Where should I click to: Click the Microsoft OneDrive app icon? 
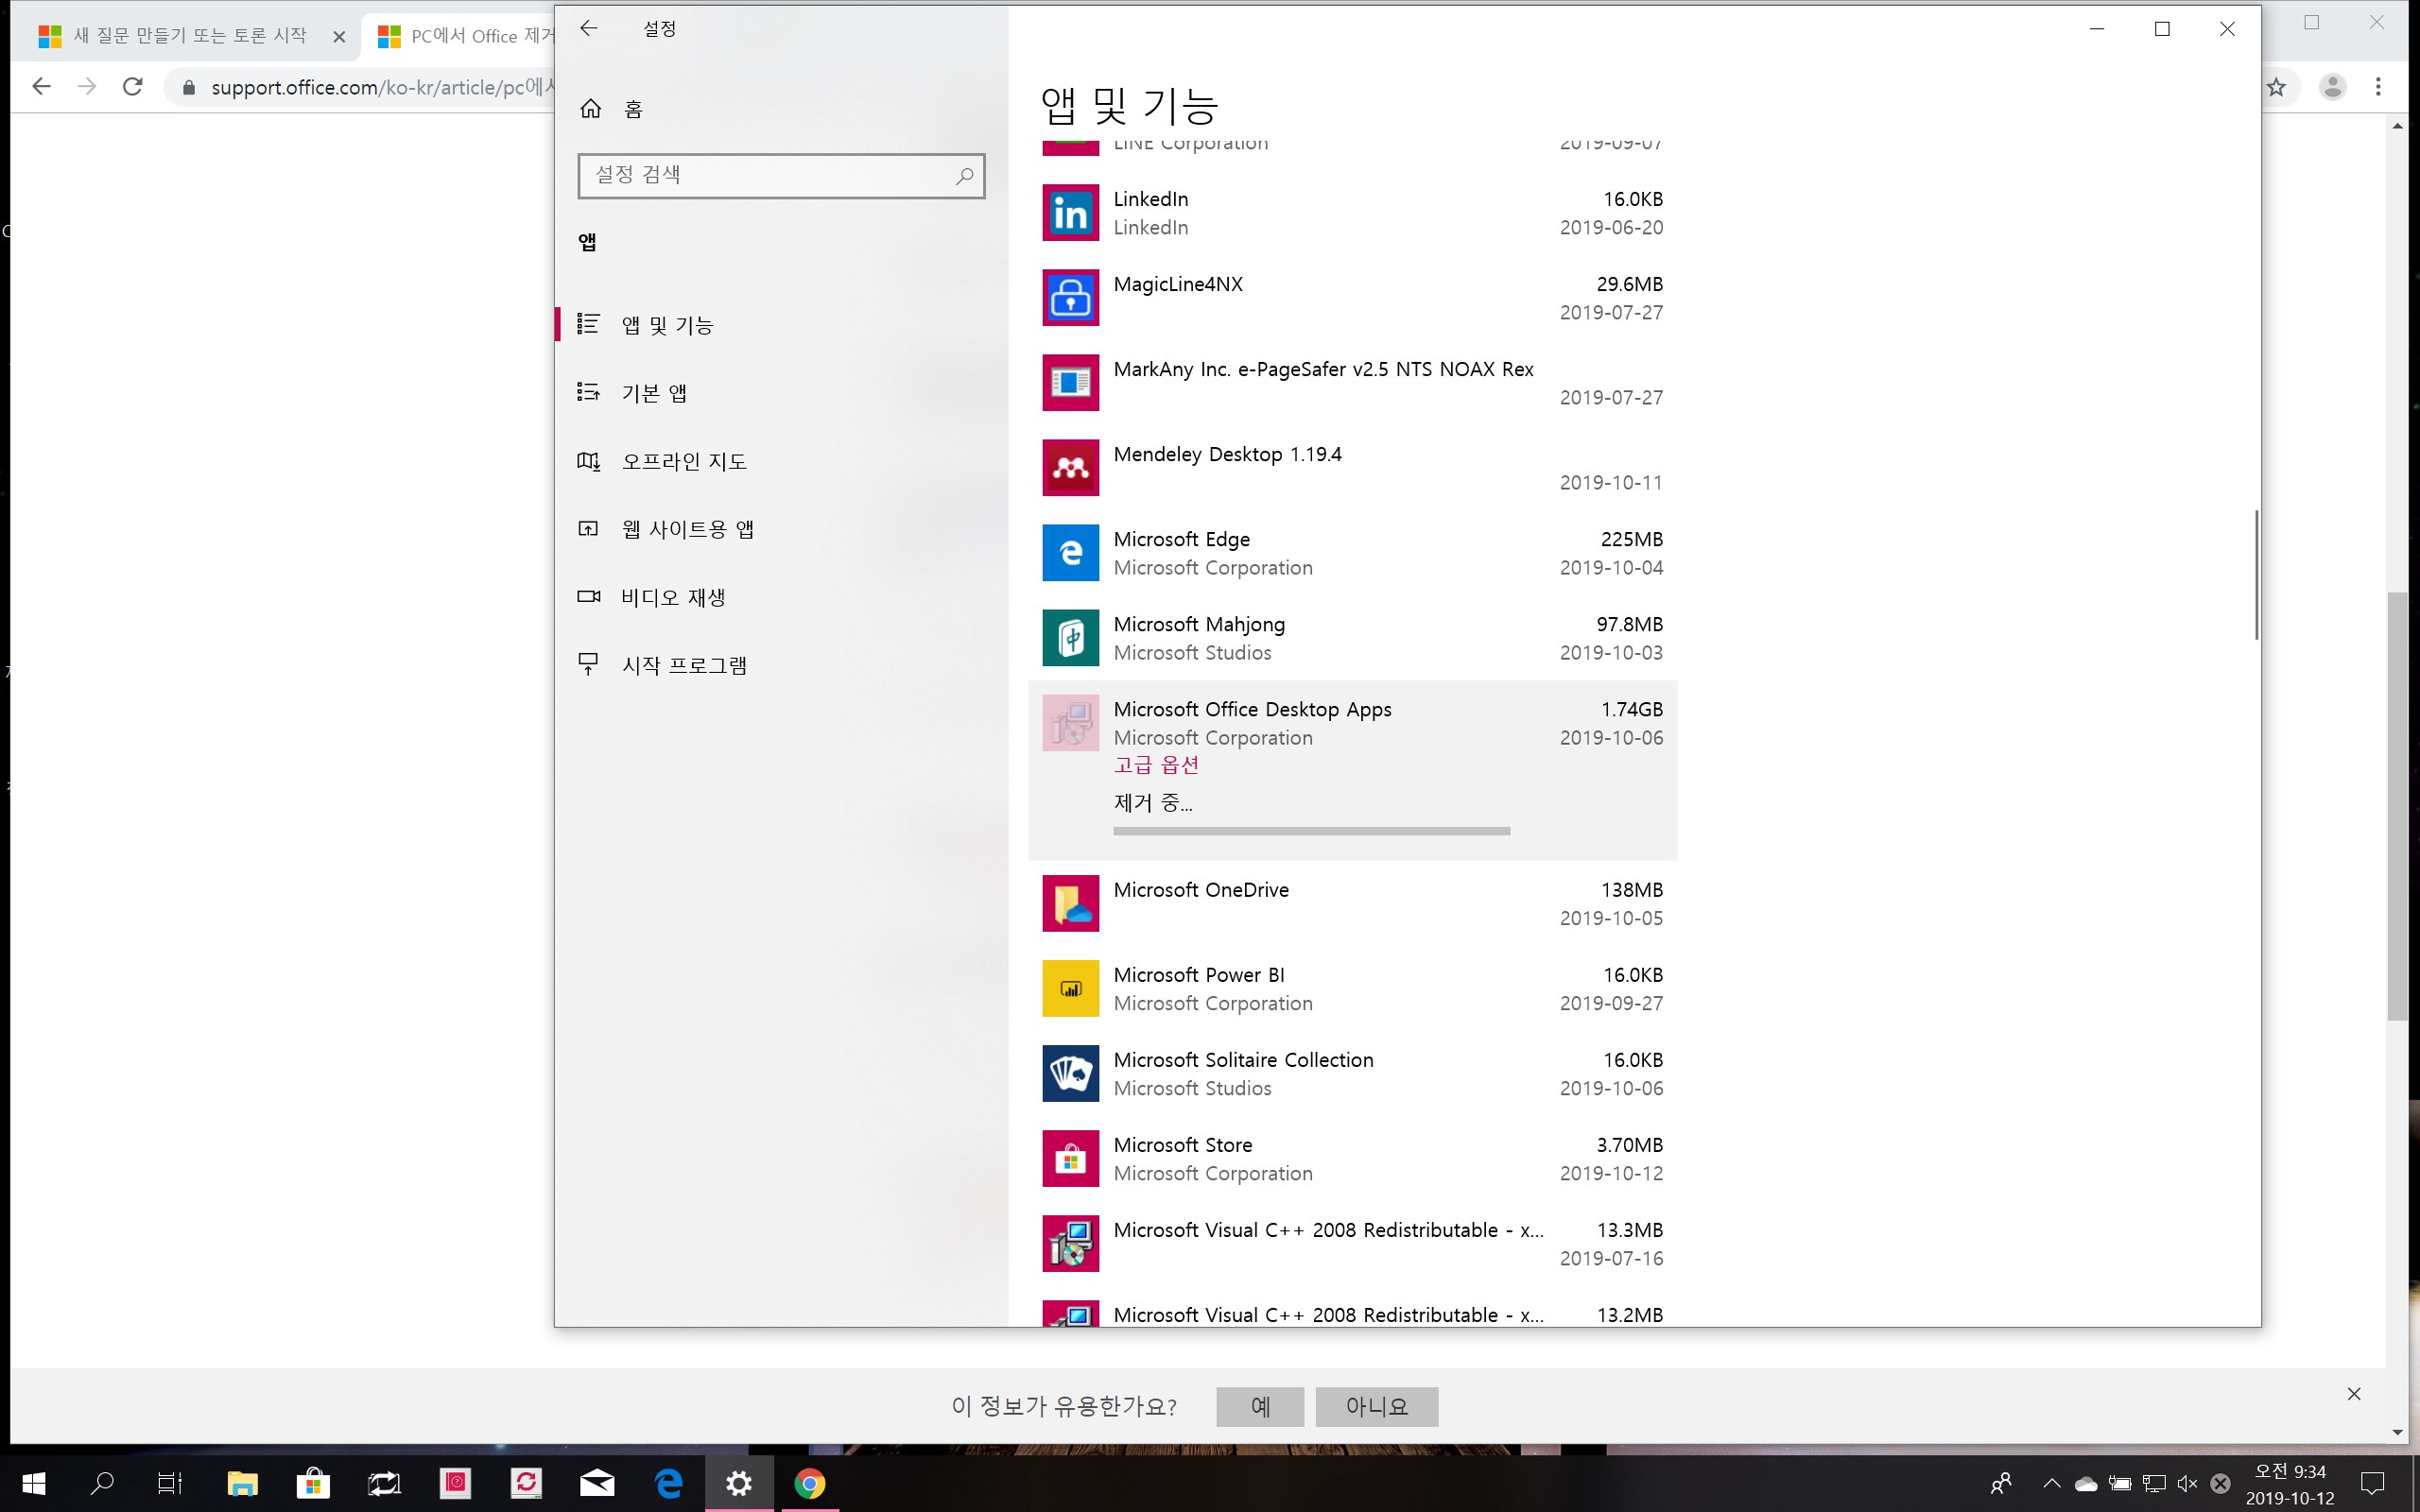1070,903
